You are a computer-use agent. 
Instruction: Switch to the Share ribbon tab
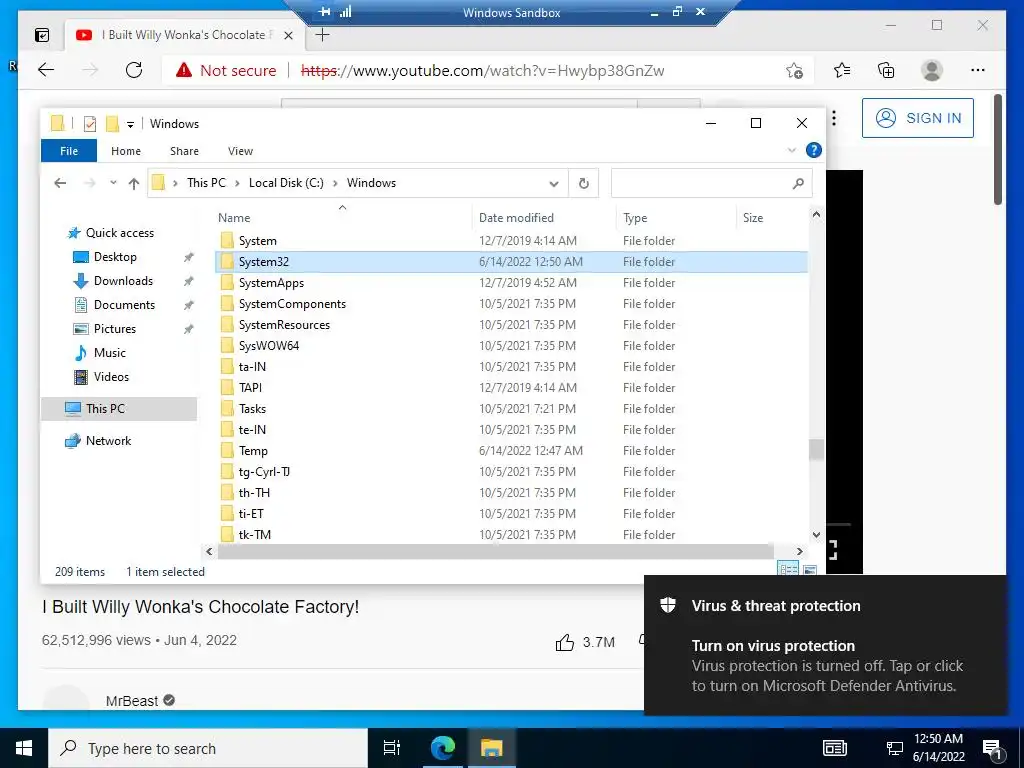(184, 151)
